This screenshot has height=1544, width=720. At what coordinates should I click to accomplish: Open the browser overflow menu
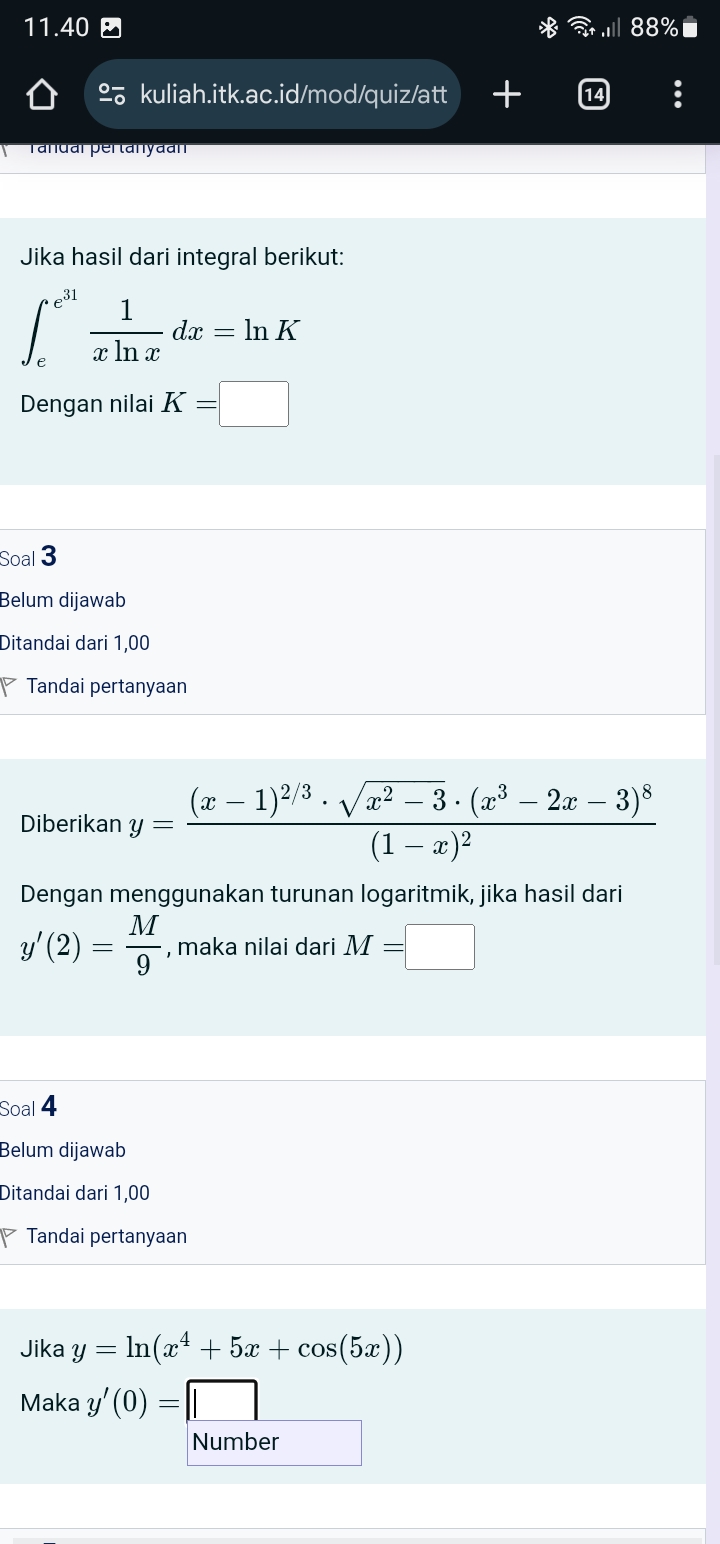tap(676, 94)
